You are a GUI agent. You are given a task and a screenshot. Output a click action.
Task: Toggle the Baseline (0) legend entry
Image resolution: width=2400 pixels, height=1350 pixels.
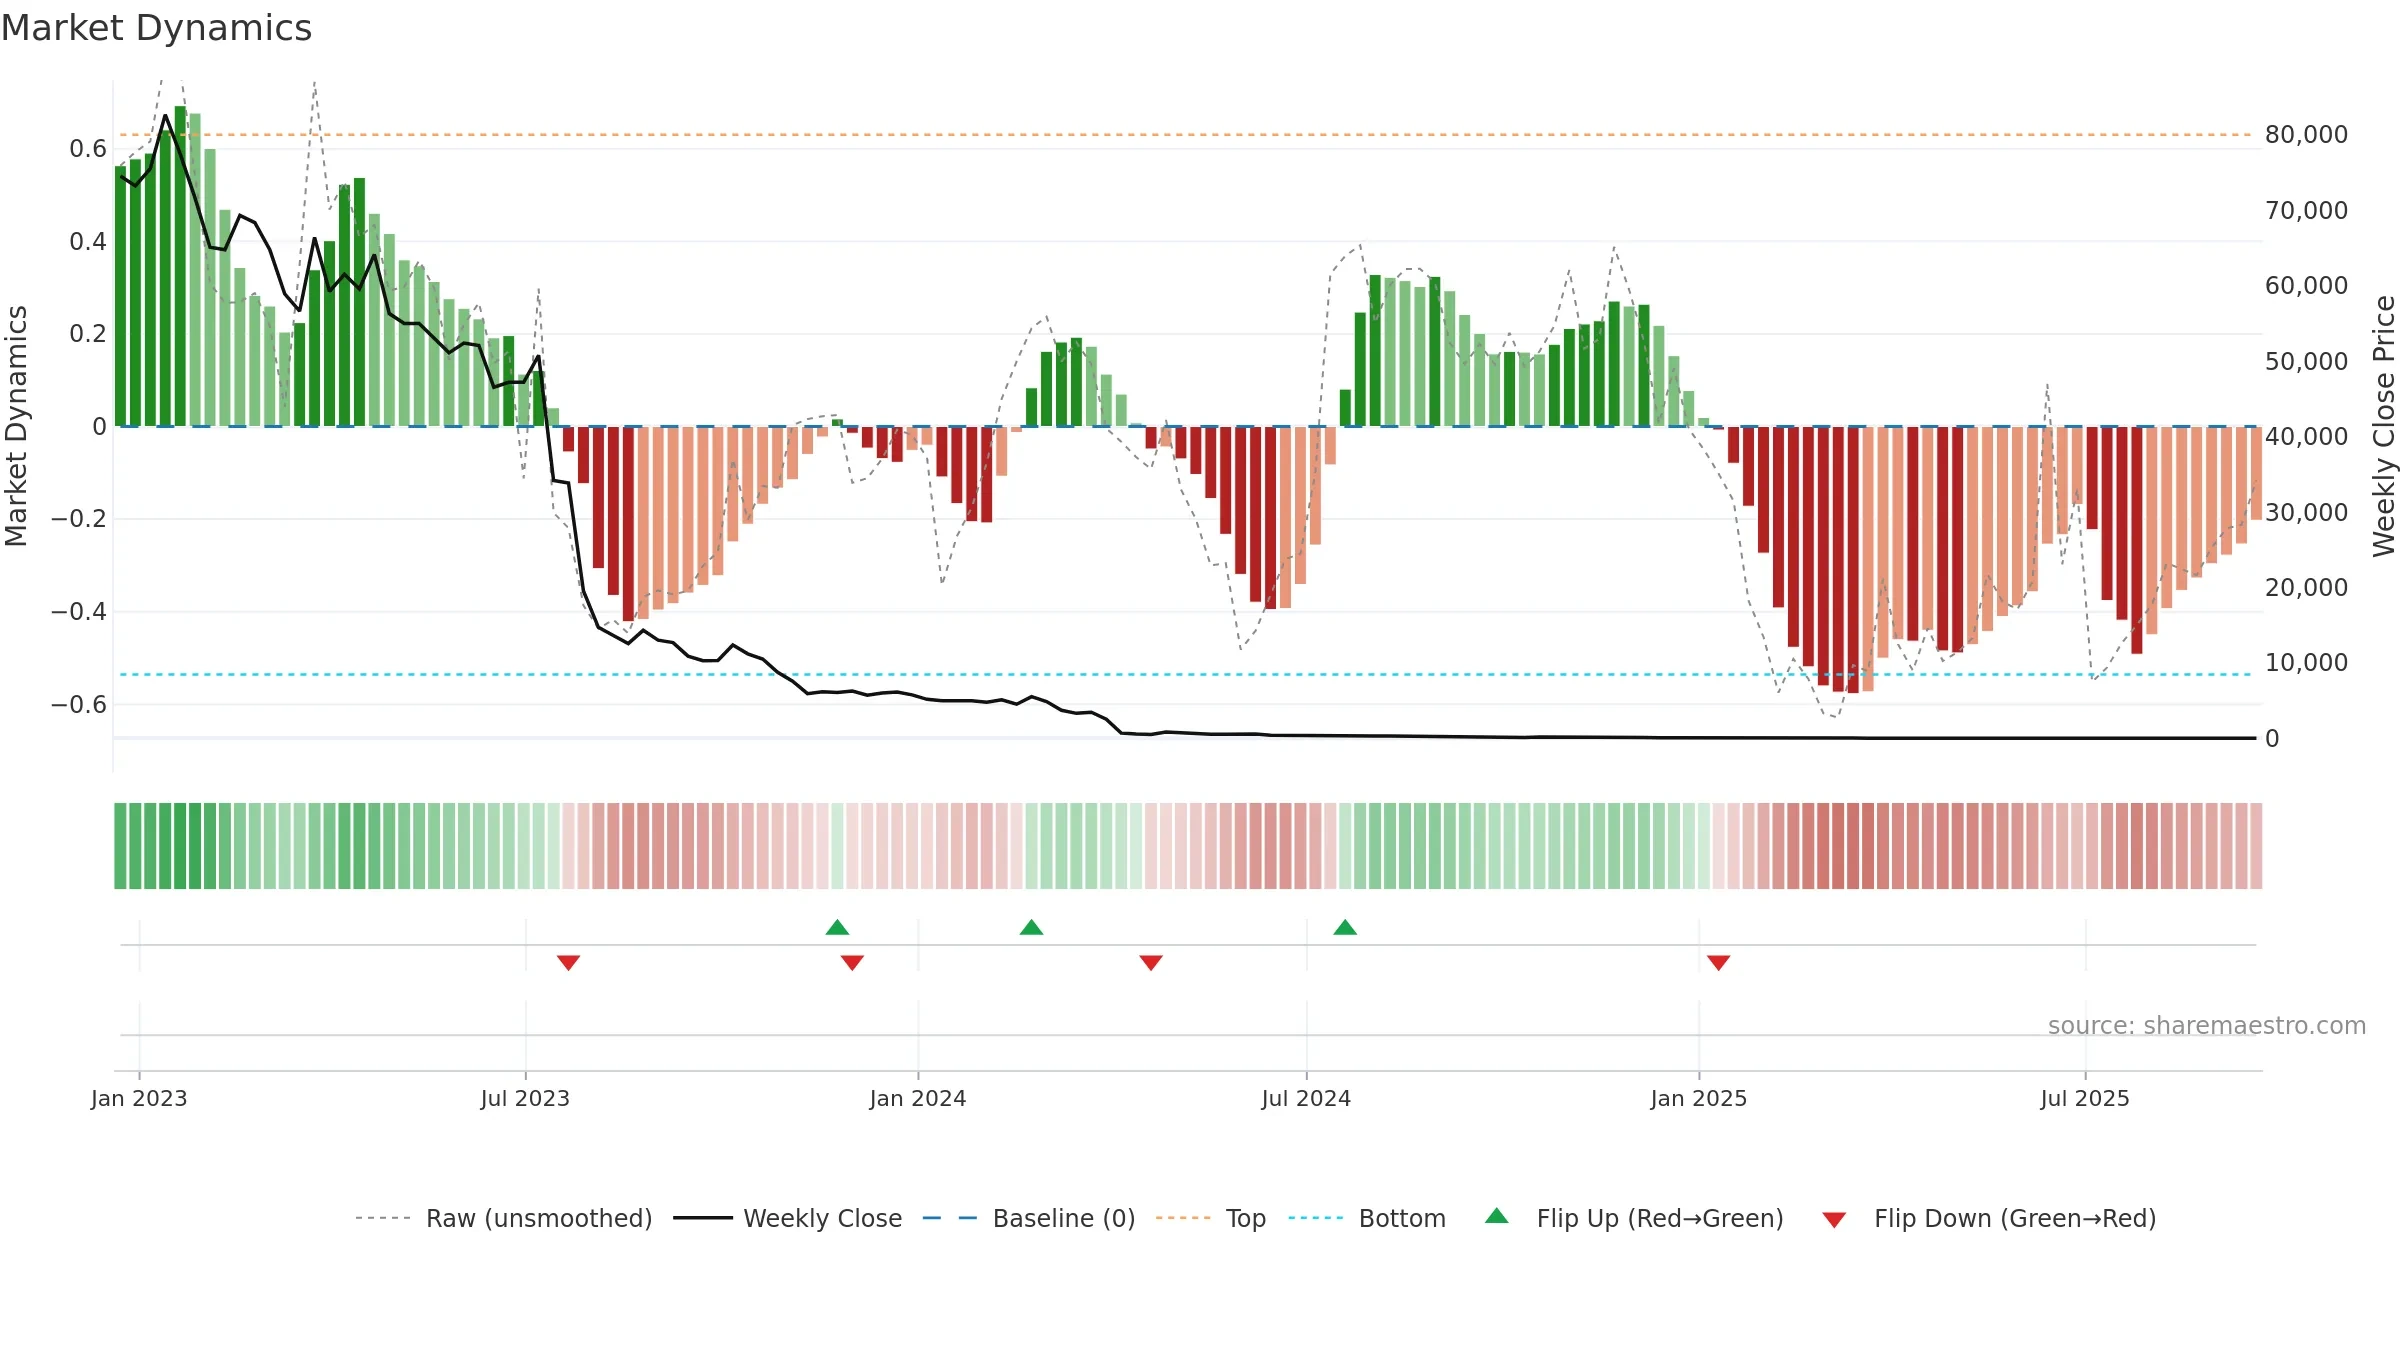pyautogui.click(x=1028, y=1218)
